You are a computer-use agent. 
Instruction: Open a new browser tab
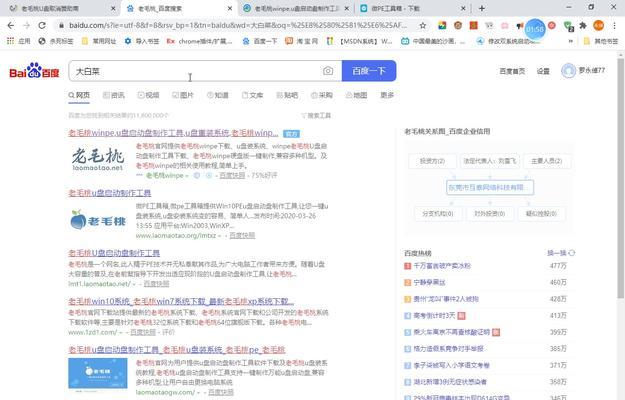tap(482, 8)
